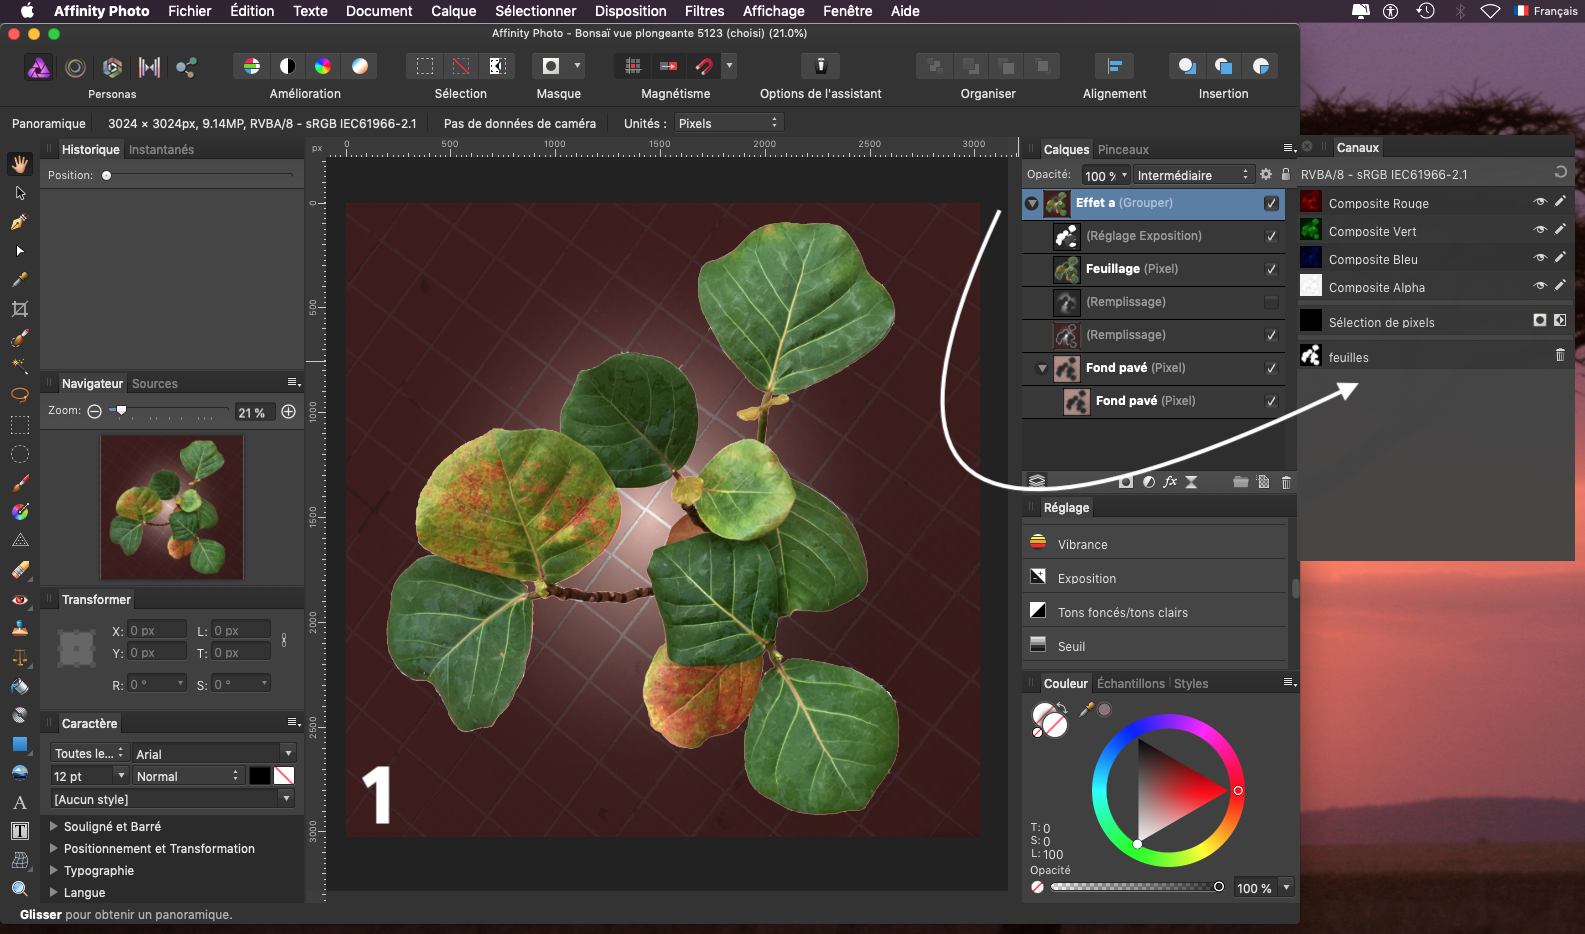This screenshot has height=934, width=1585.
Task: Edit the Composite Rouge channel pencil icon
Action: [1560, 202]
